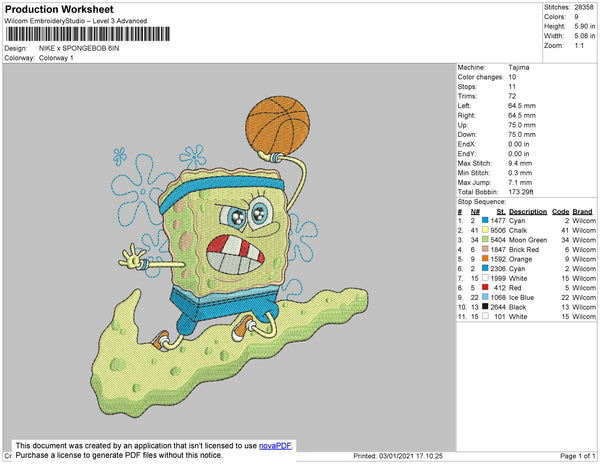600x464 pixels.
Task: Select the Chalk color swatch
Action: [x=485, y=230]
